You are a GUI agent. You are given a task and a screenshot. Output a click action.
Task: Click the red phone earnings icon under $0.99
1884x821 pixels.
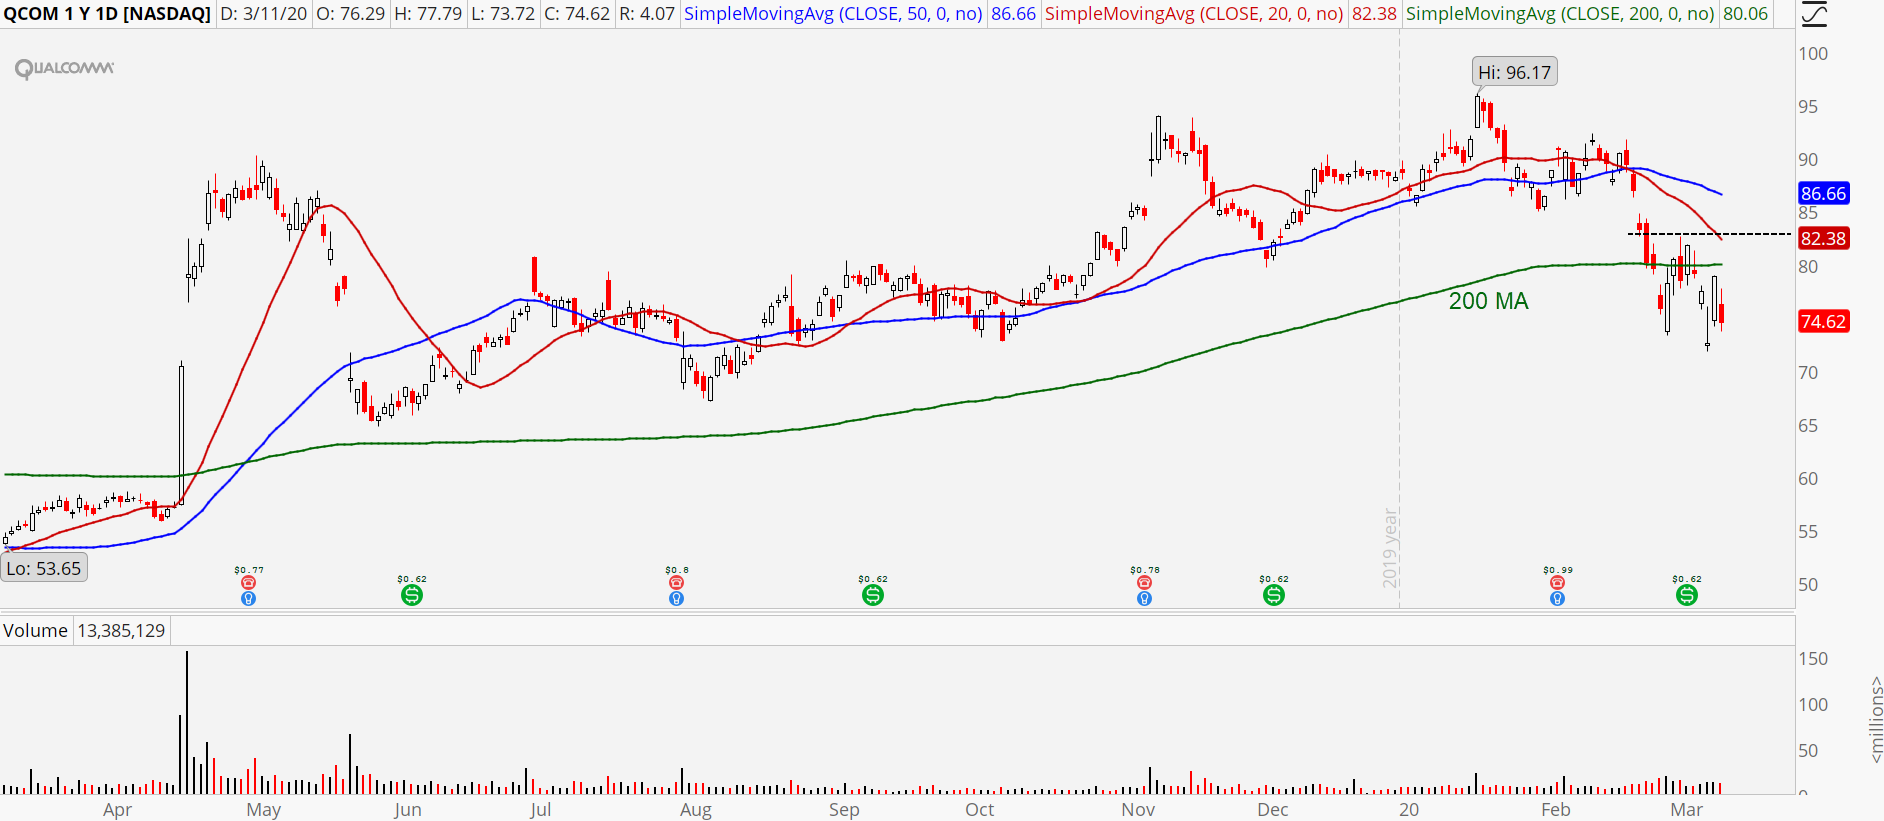1557,583
